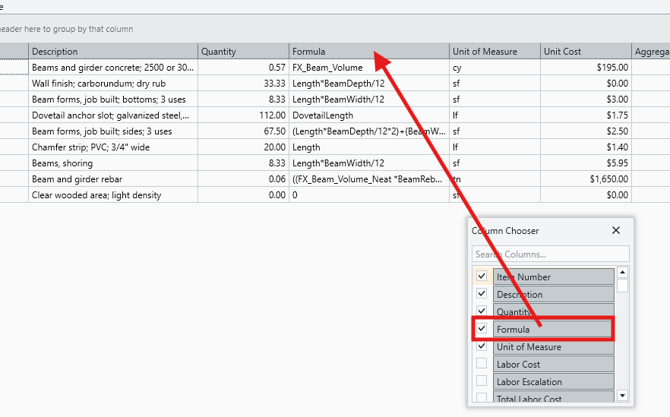The image size is (670, 417).
Task: Uncheck the Description column checkbox
Action: pos(482,294)
